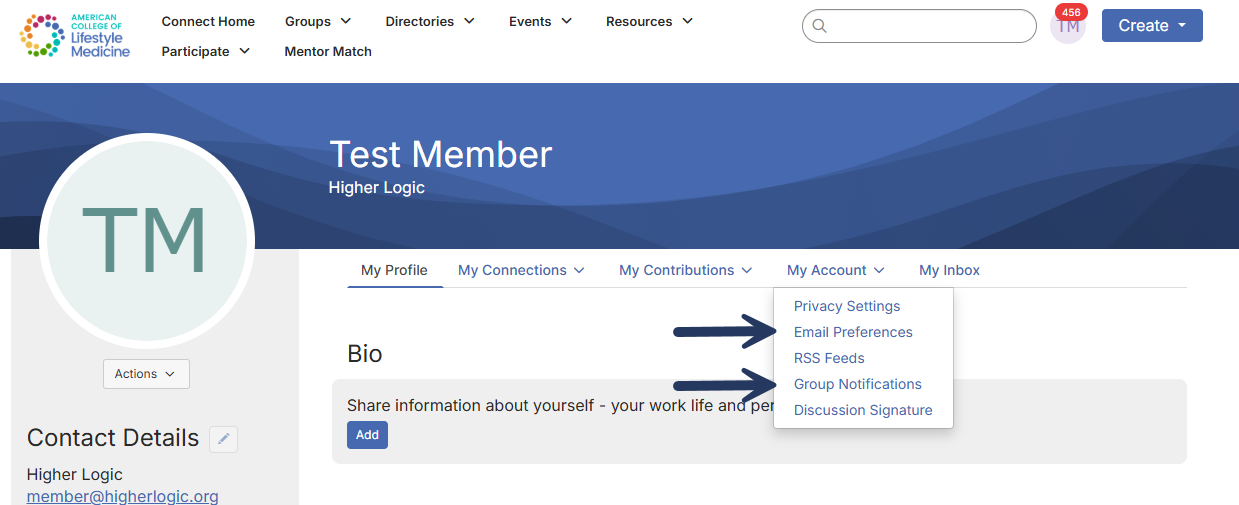
Task: Select Email Preferences from My Account menu
Action: tap(853, 332)
